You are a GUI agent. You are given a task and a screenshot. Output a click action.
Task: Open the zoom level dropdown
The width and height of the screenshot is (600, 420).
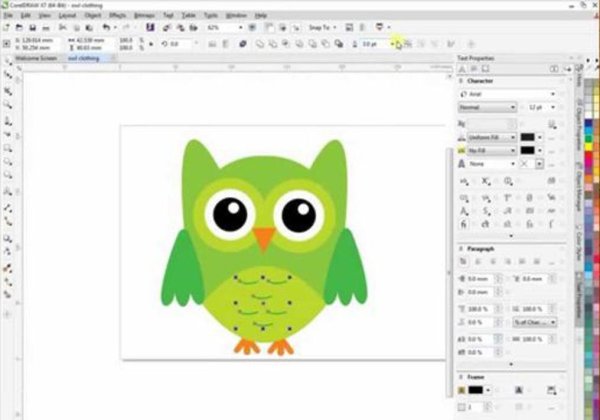(241, 28)
